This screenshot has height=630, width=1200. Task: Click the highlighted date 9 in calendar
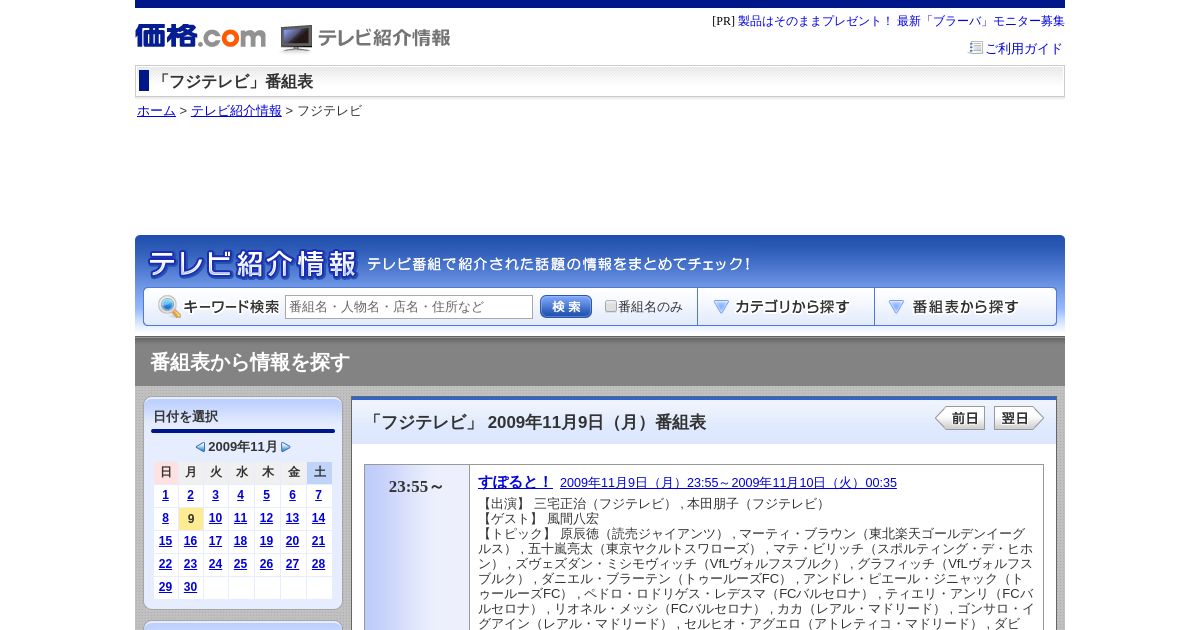(x=191, y=519)
